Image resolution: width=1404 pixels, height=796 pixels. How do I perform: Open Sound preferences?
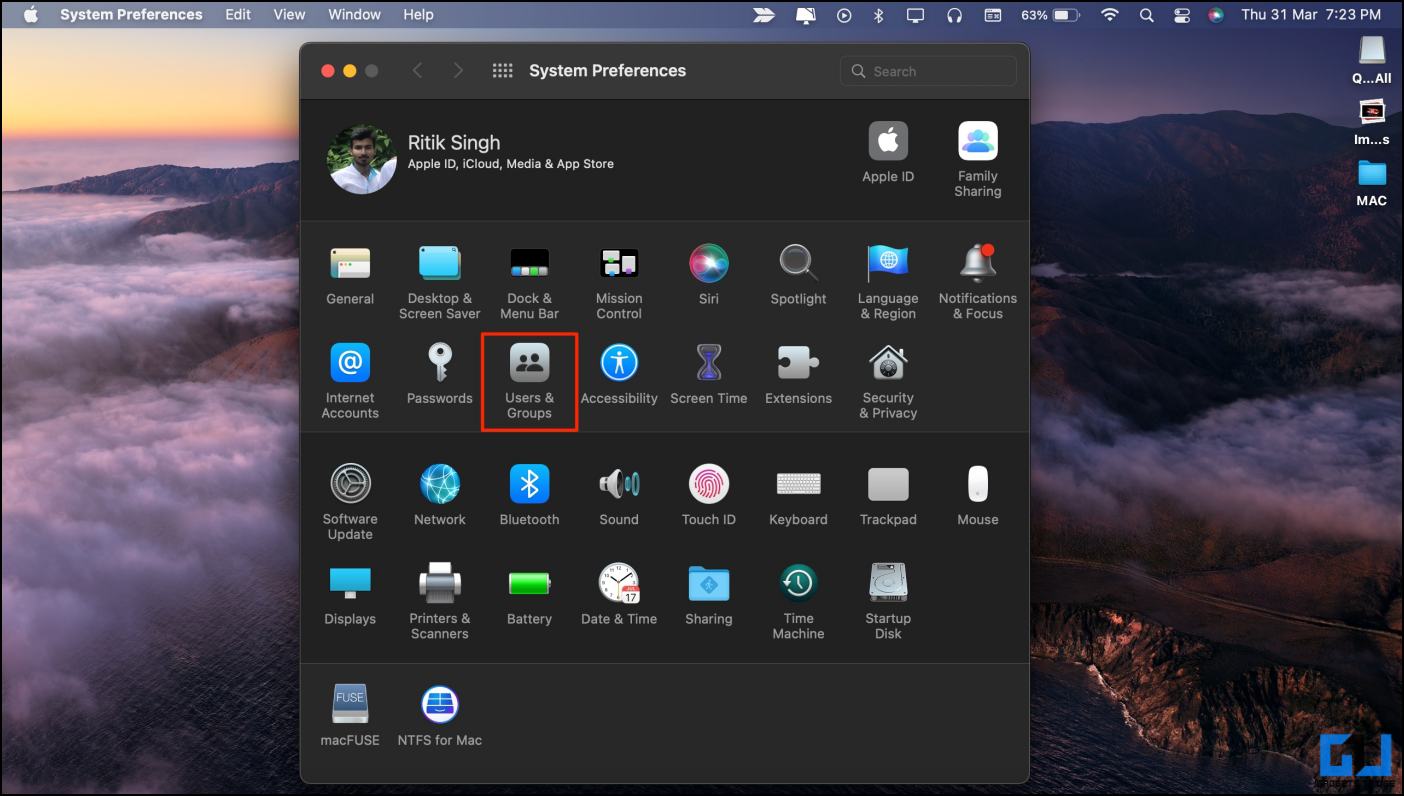click(x=619, y=496)
